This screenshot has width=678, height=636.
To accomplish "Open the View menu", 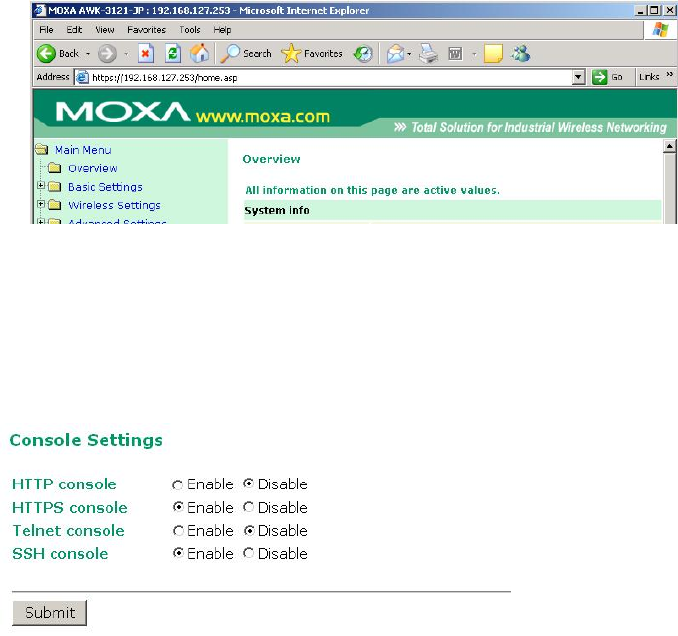I will (x=105, y=30).
